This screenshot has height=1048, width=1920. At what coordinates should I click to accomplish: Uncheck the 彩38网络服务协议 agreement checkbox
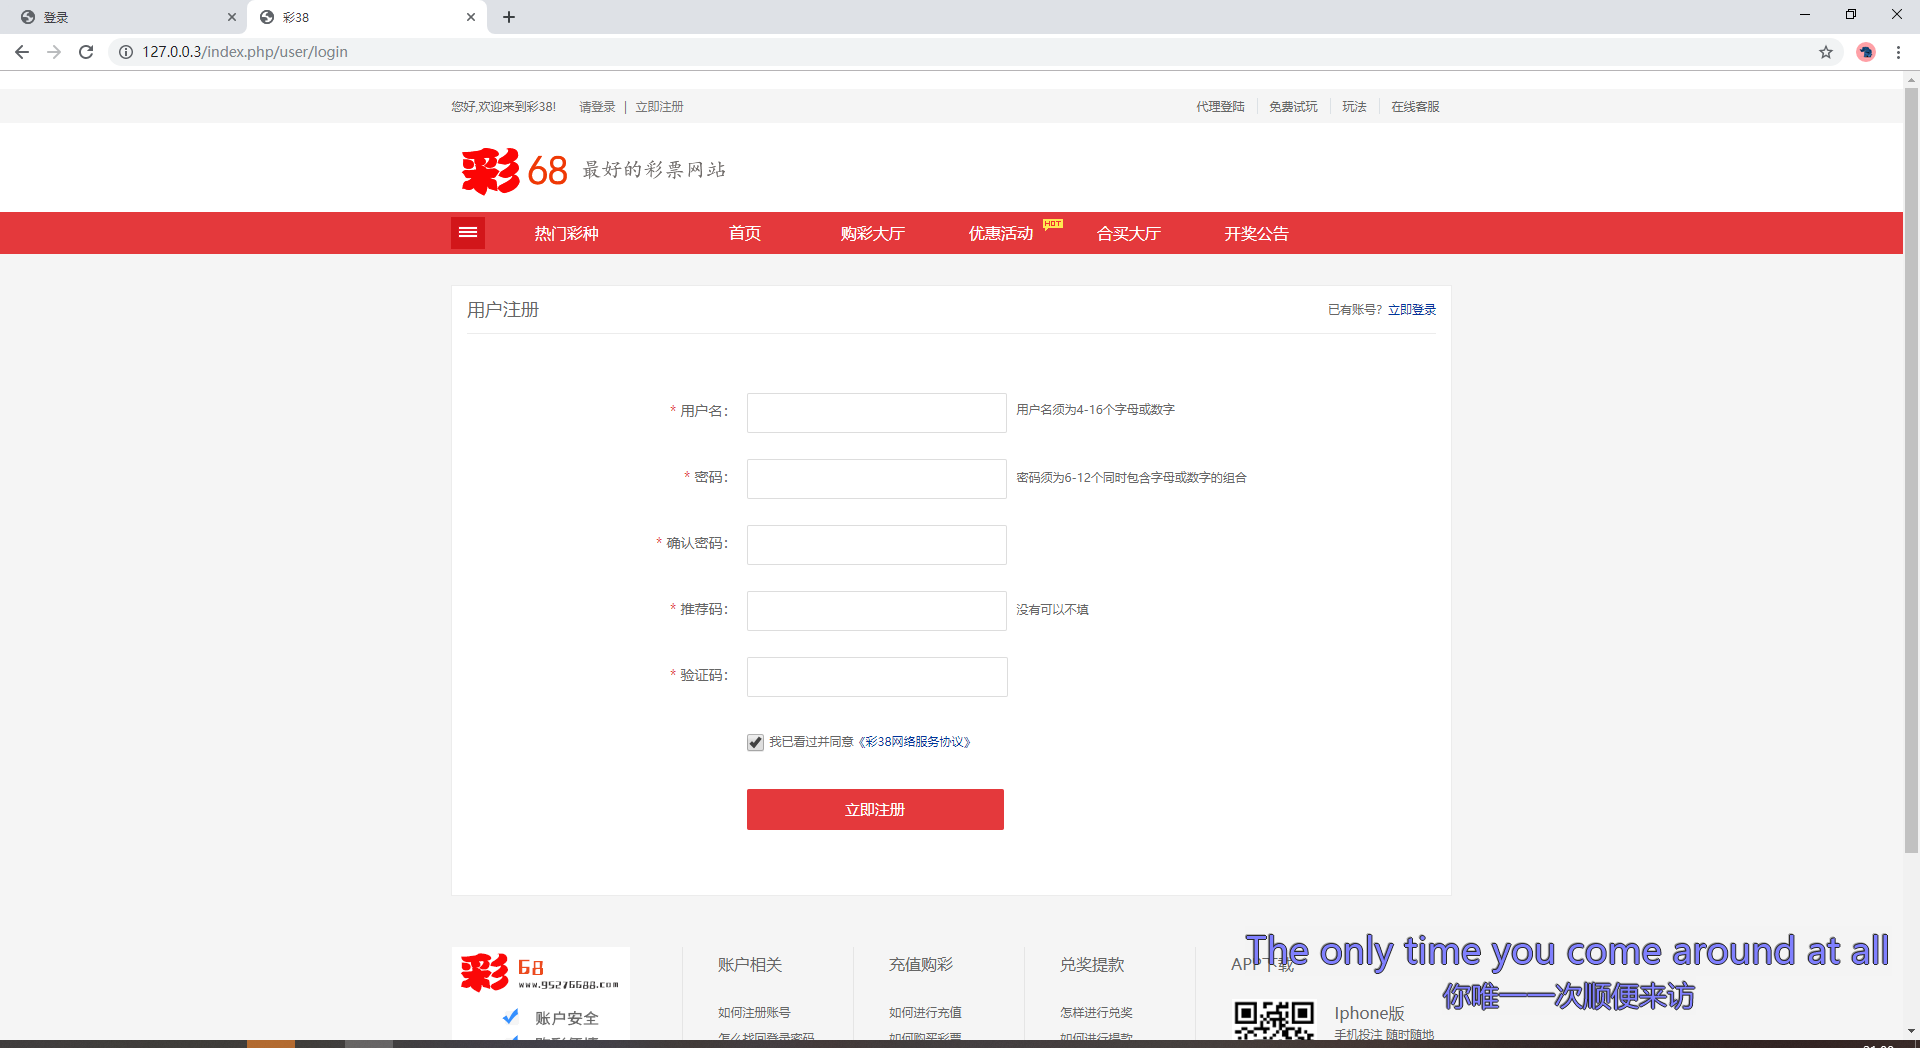pos(755,742)
